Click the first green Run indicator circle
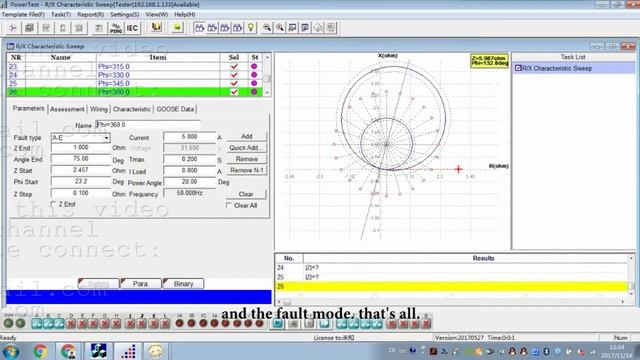Viewport: 640px width, 360px height. [8, 323]
